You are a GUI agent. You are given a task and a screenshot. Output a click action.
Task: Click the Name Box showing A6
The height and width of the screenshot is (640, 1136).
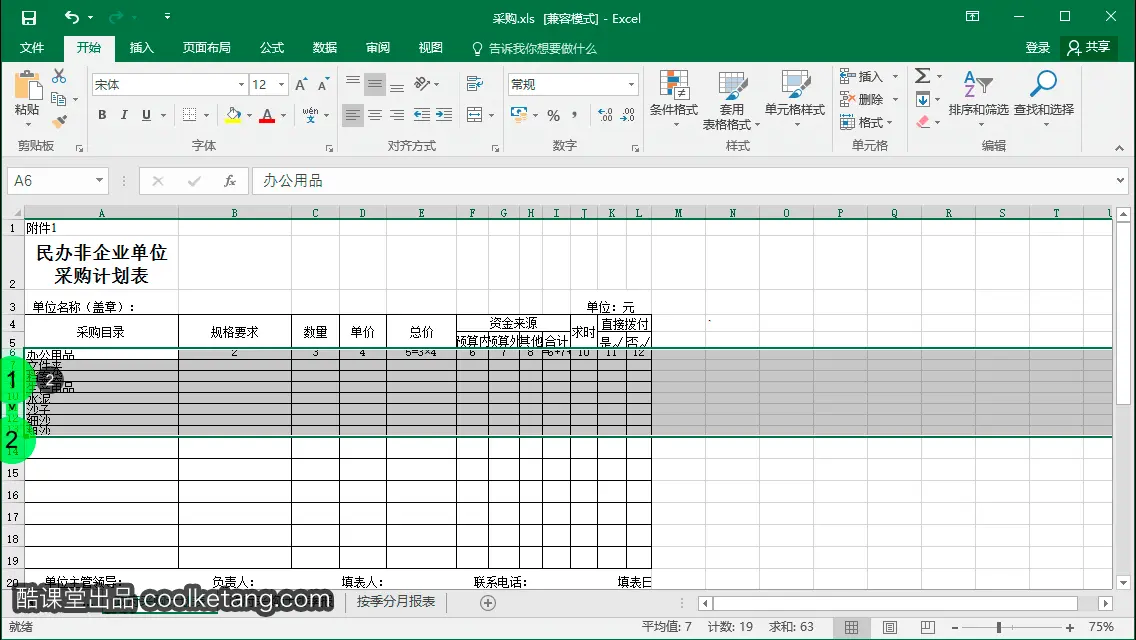click(x=57, y=180)
